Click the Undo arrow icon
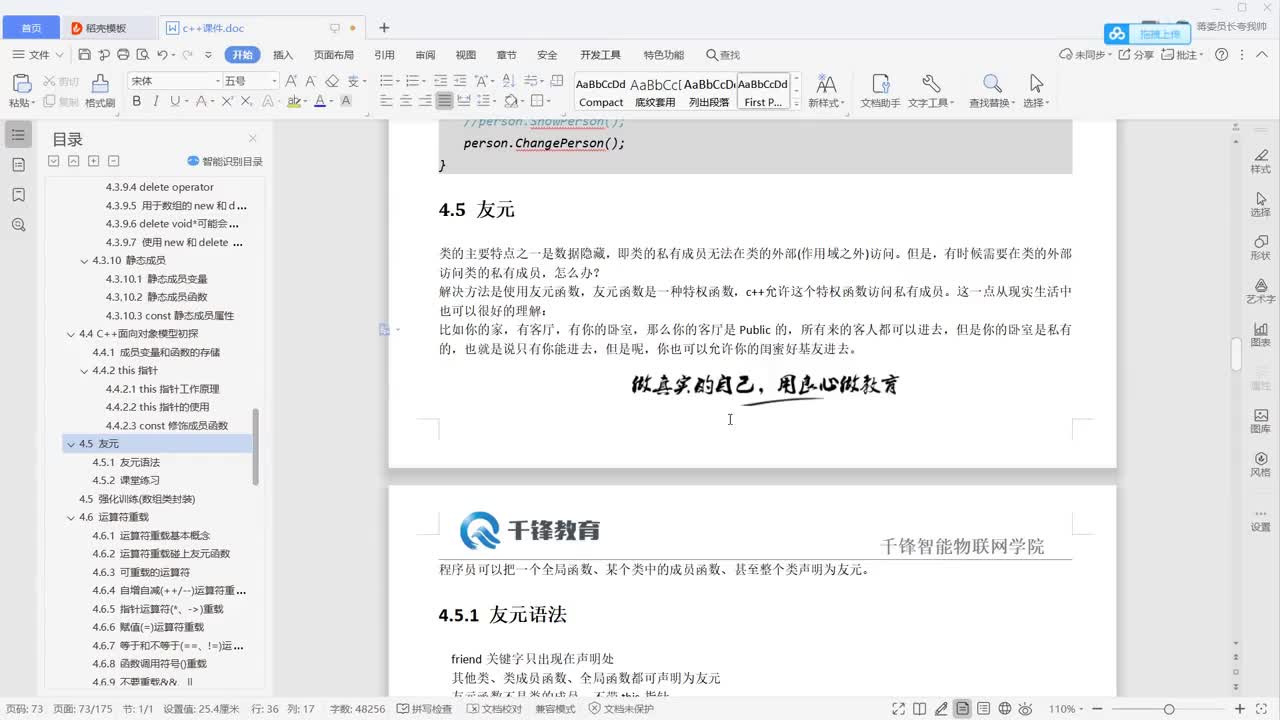 click(x=162, y=55)
